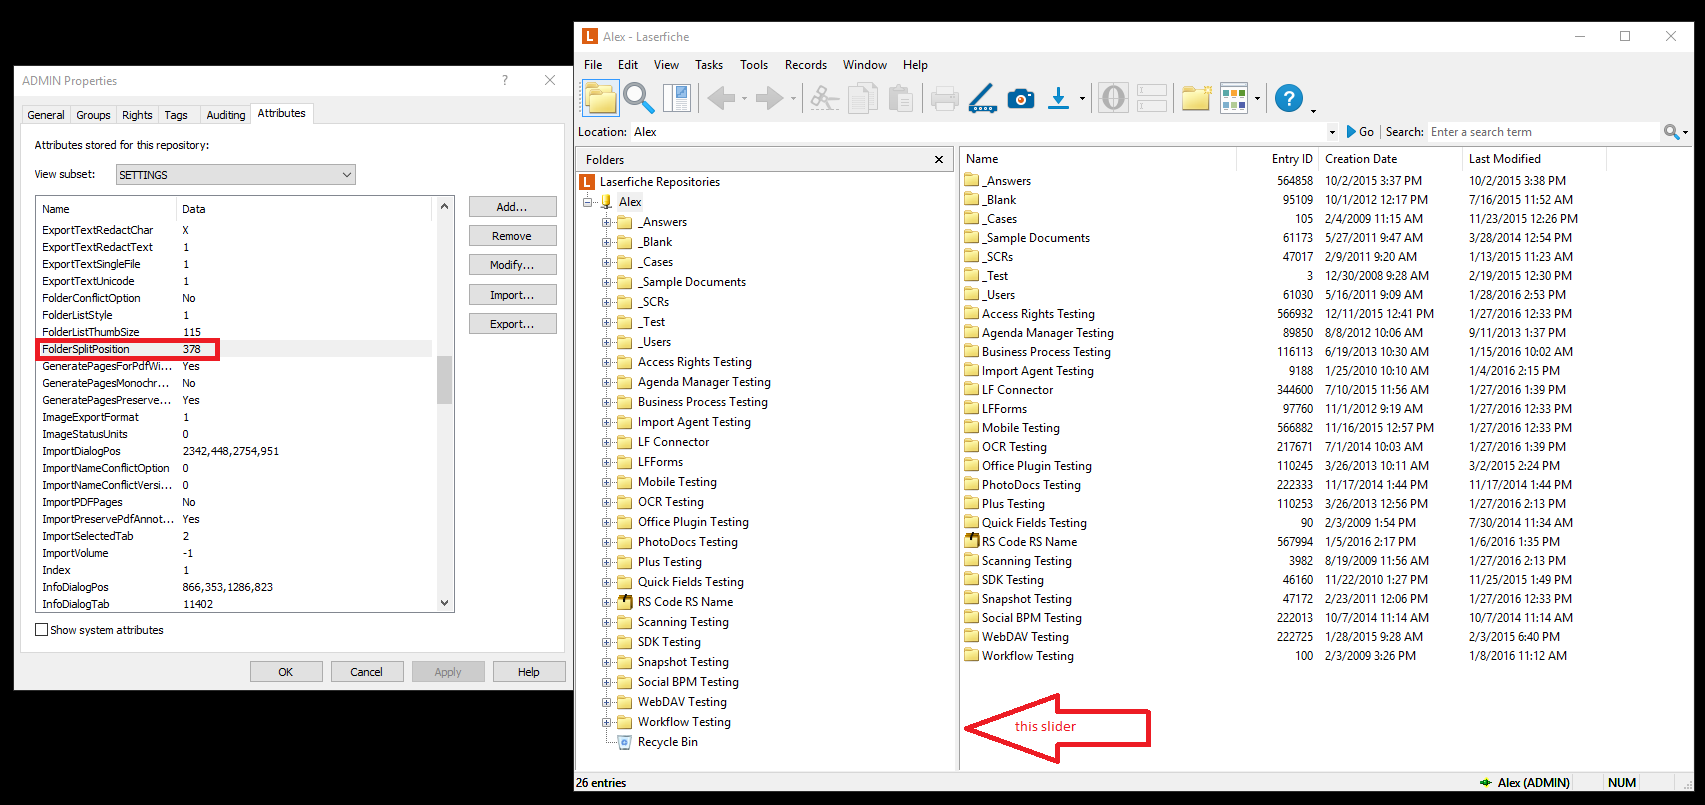Click the Location field showing Alex
Viewport: 1705px width, 805px height.
(982, 132)
